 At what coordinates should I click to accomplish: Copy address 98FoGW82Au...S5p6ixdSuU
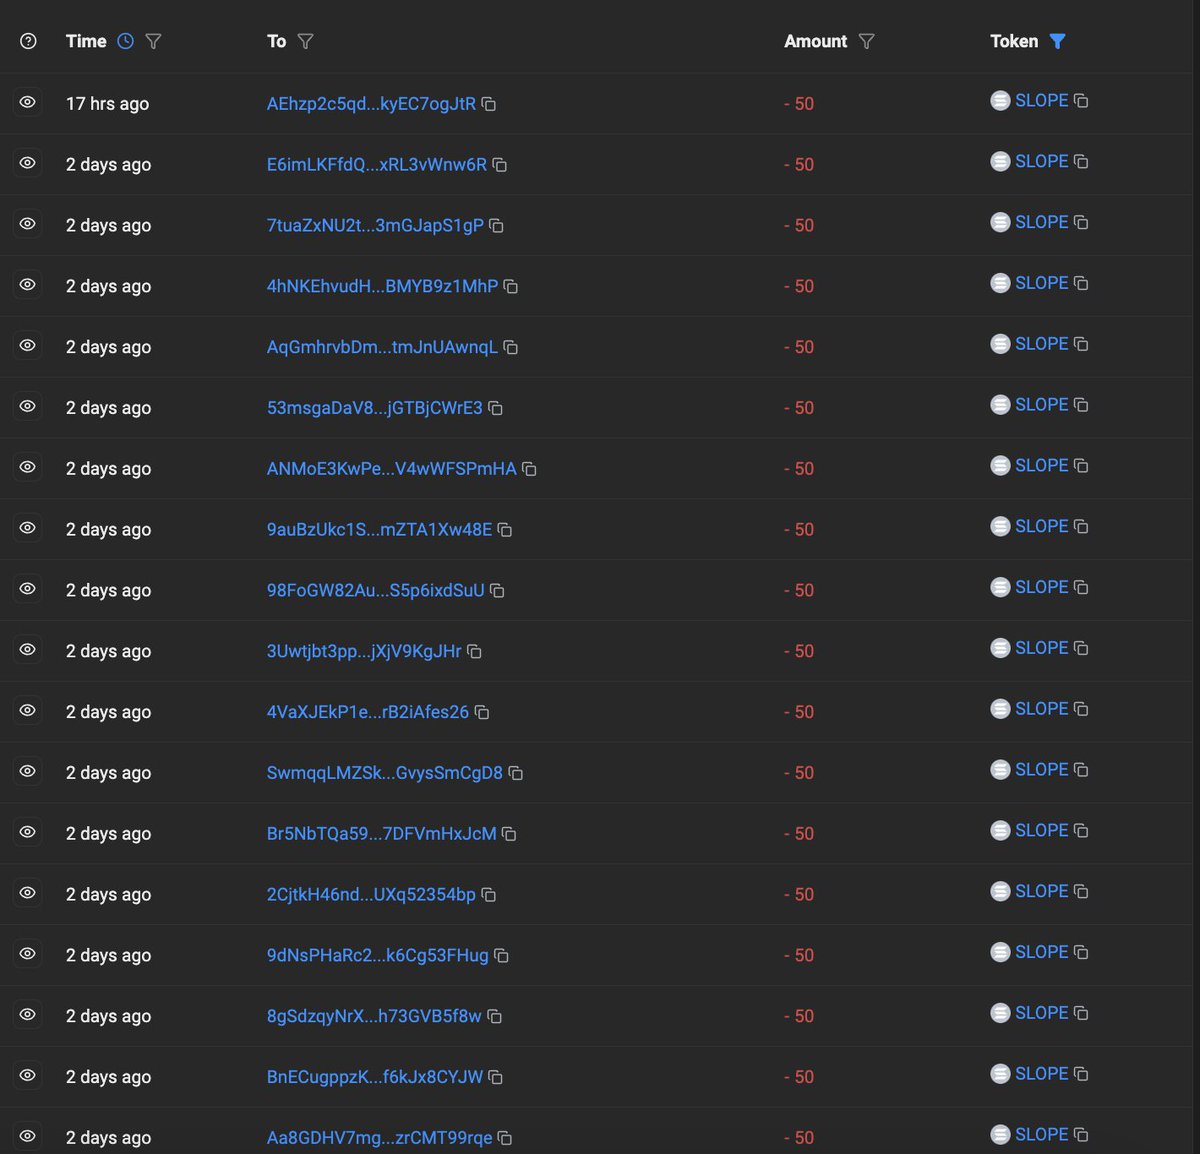(497, 591)
